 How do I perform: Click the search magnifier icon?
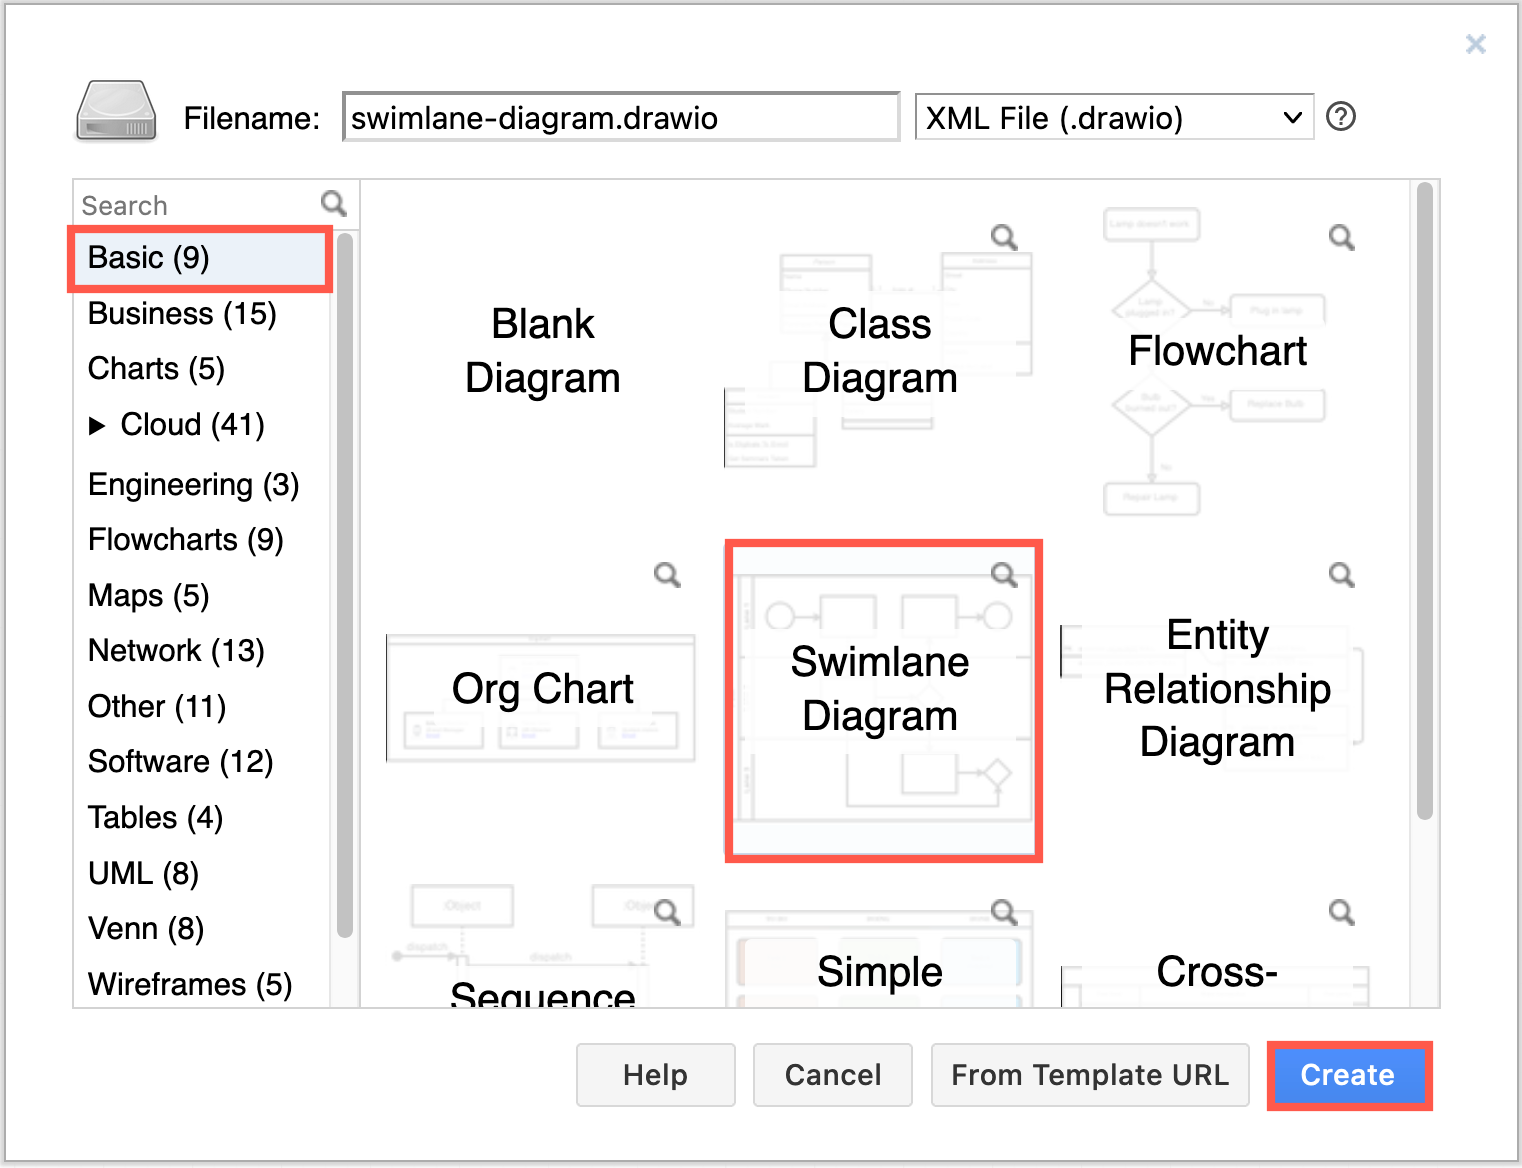334,203
